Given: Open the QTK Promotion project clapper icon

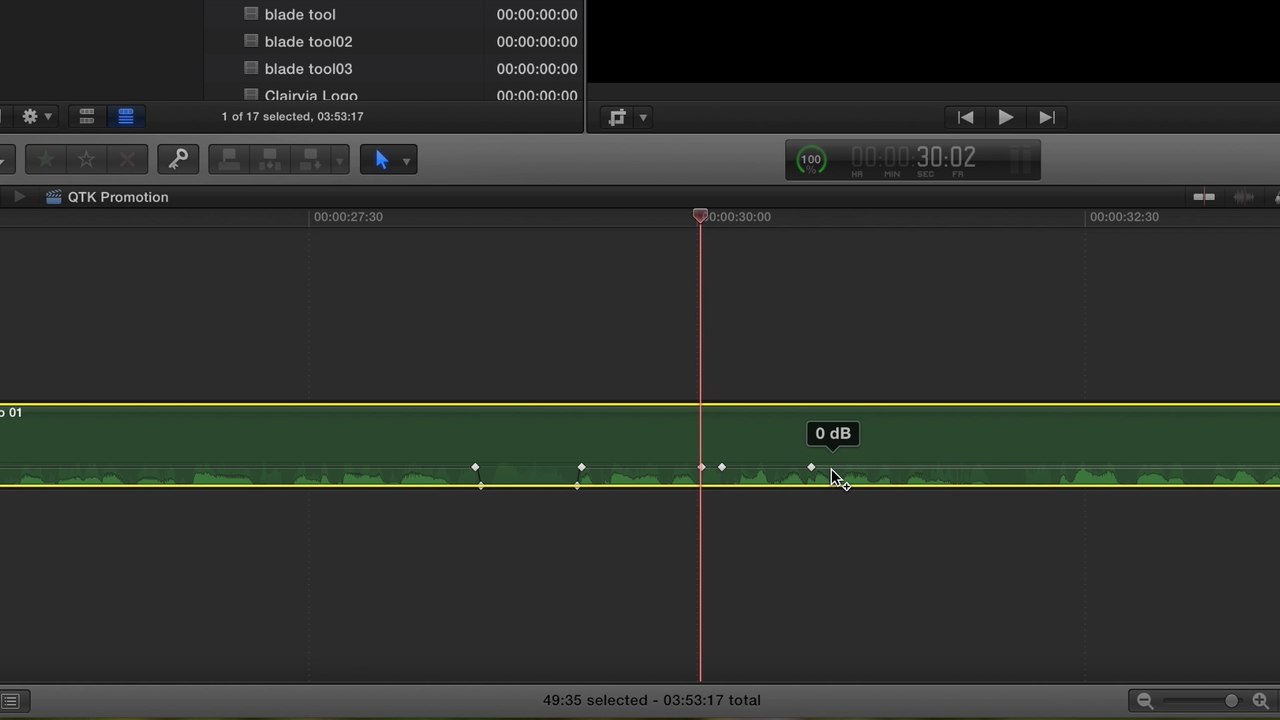Looking at the screenshot, I should (x=54, y=197).
